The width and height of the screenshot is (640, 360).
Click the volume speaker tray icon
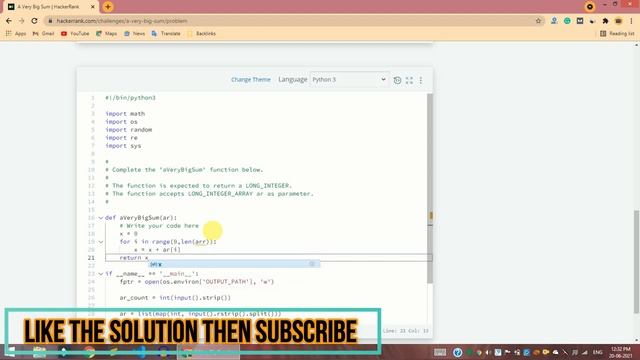click(488, 352)
